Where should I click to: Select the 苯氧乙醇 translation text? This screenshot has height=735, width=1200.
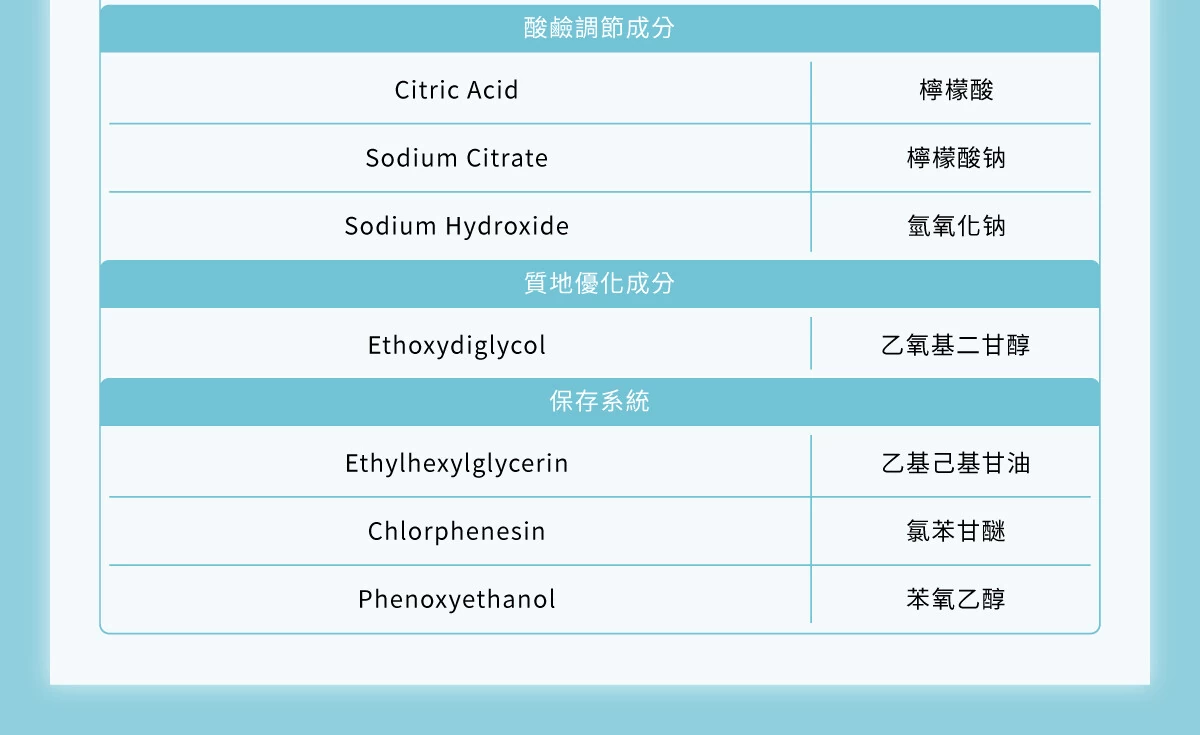click(x=957, y=599)
